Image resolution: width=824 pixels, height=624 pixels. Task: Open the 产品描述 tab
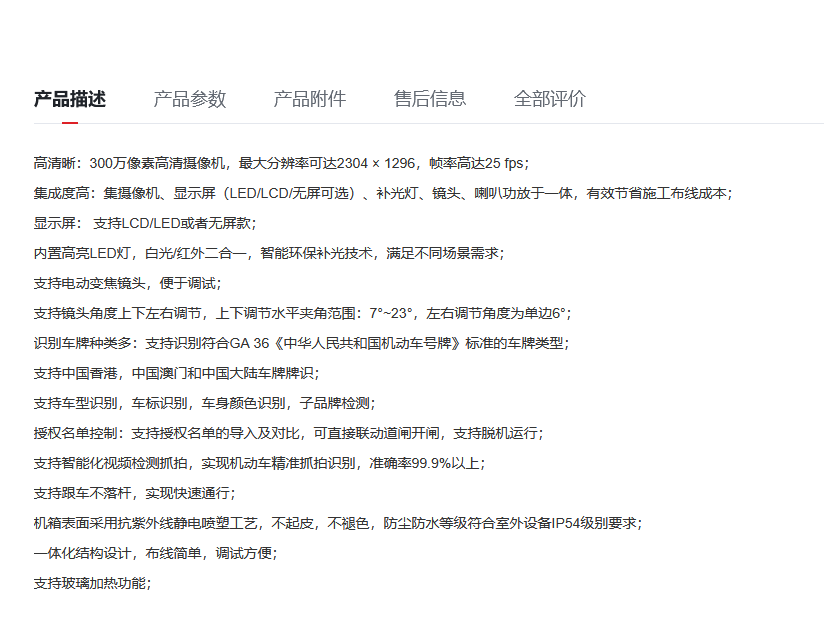point(70,99)
